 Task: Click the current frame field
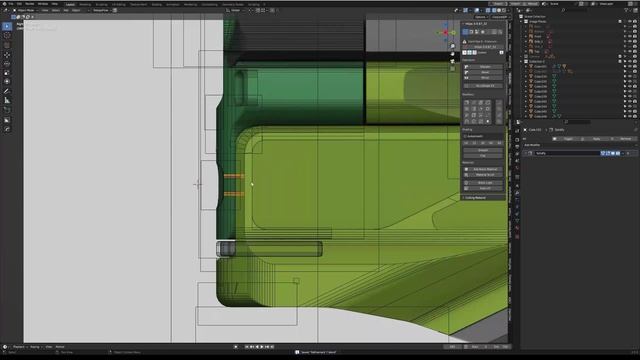452,347
